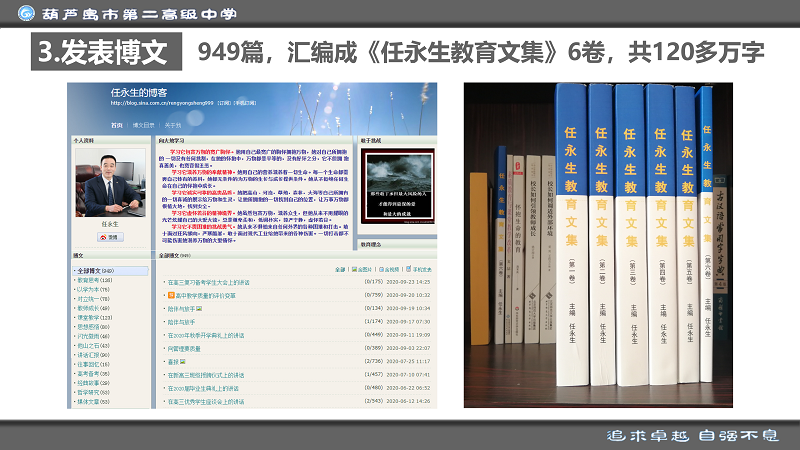Screen dimensions: 800x450
Task: Click the 订阅 link beside blog URL
Action: coord(224,103)
